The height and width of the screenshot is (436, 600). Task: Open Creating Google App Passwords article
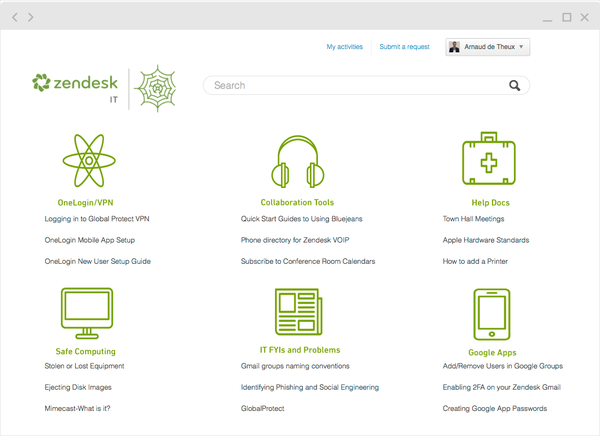pyautogui.click(x=494, y=408)
